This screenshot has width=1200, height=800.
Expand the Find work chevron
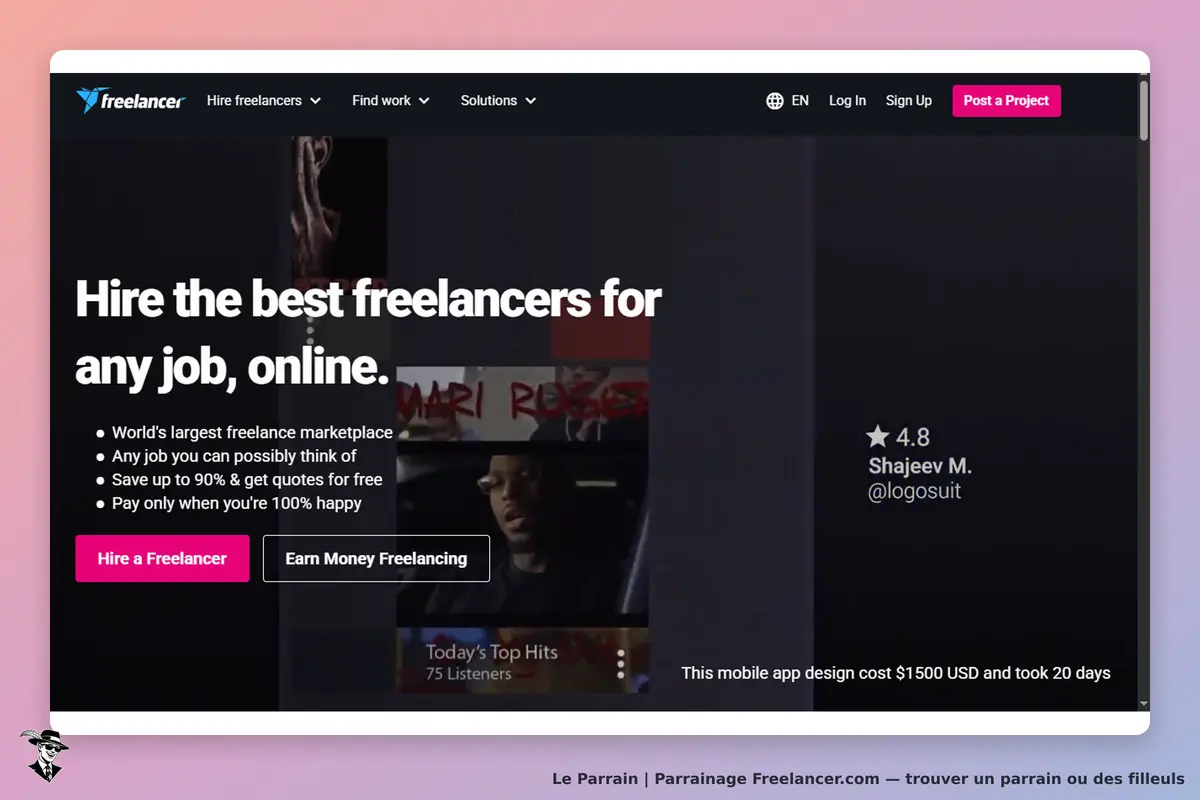click(x=424, y=101)
